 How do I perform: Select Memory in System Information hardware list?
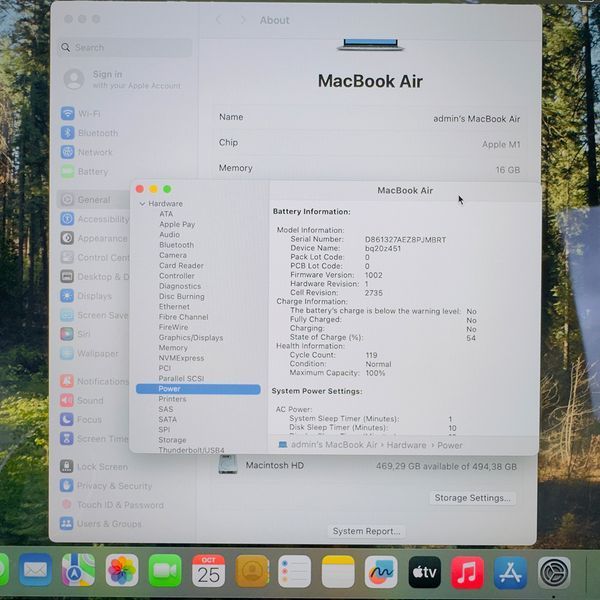coord(173,347)
